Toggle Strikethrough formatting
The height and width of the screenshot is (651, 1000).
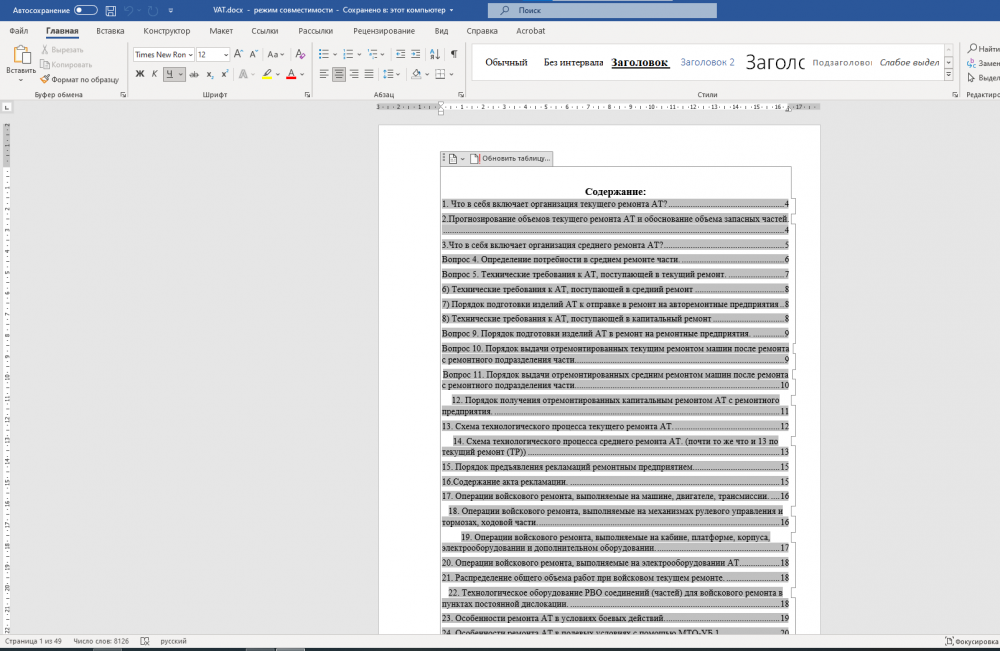194,74
